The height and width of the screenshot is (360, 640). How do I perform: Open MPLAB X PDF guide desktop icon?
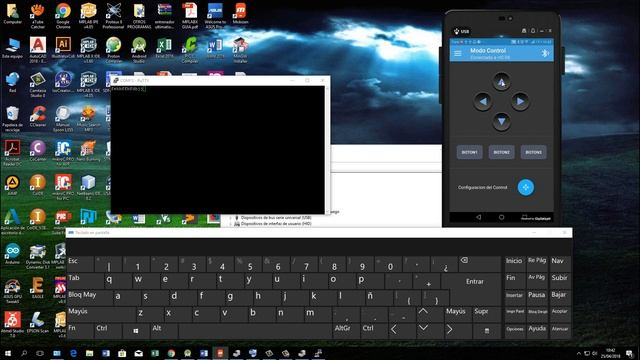click(189, 16)
